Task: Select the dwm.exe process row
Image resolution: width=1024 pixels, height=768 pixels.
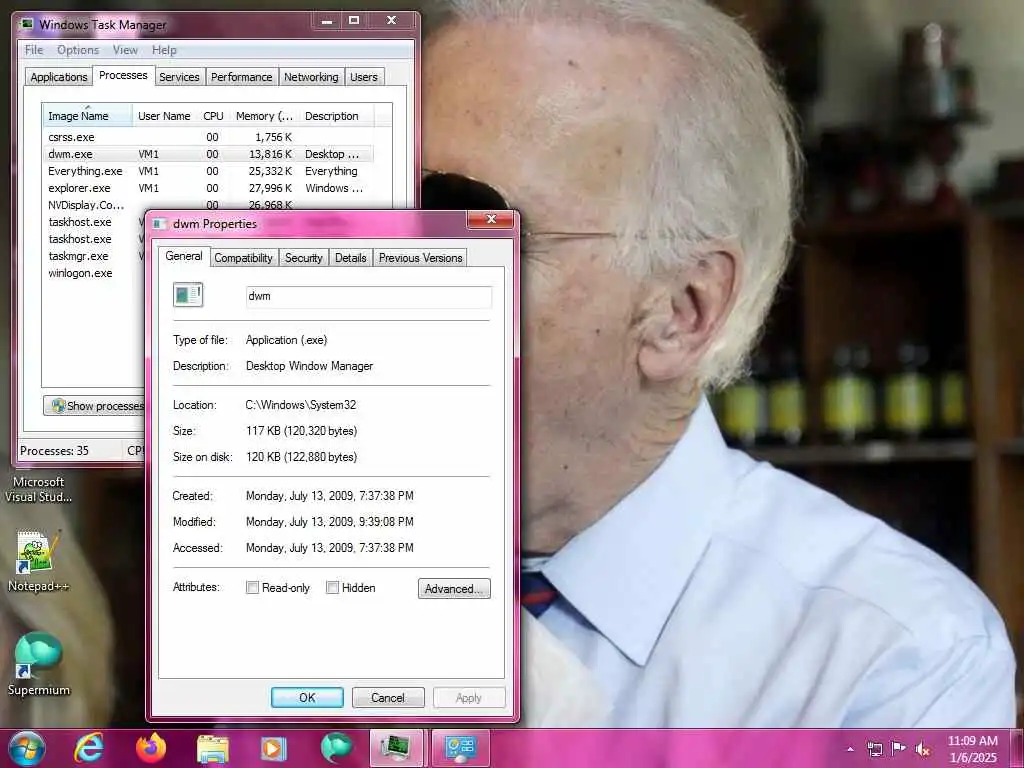Action: pyautogui.click(x=209, y=154)
